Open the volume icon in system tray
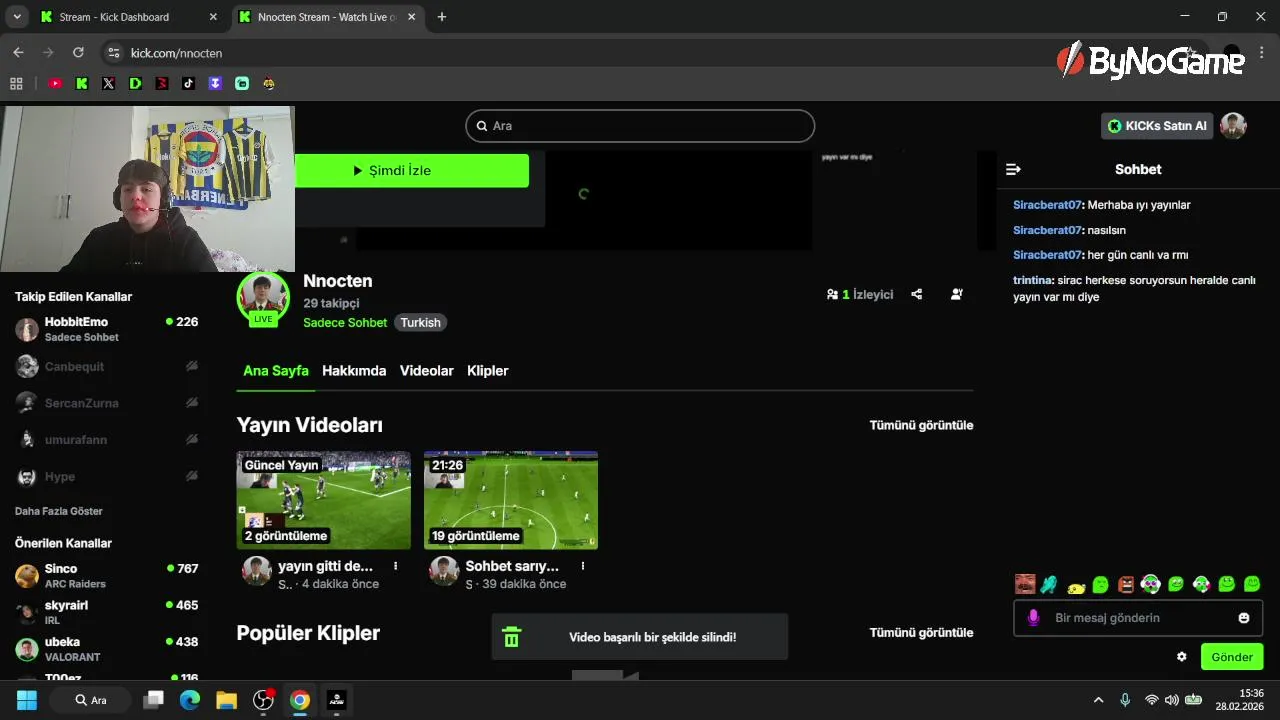 [1172, 700]
